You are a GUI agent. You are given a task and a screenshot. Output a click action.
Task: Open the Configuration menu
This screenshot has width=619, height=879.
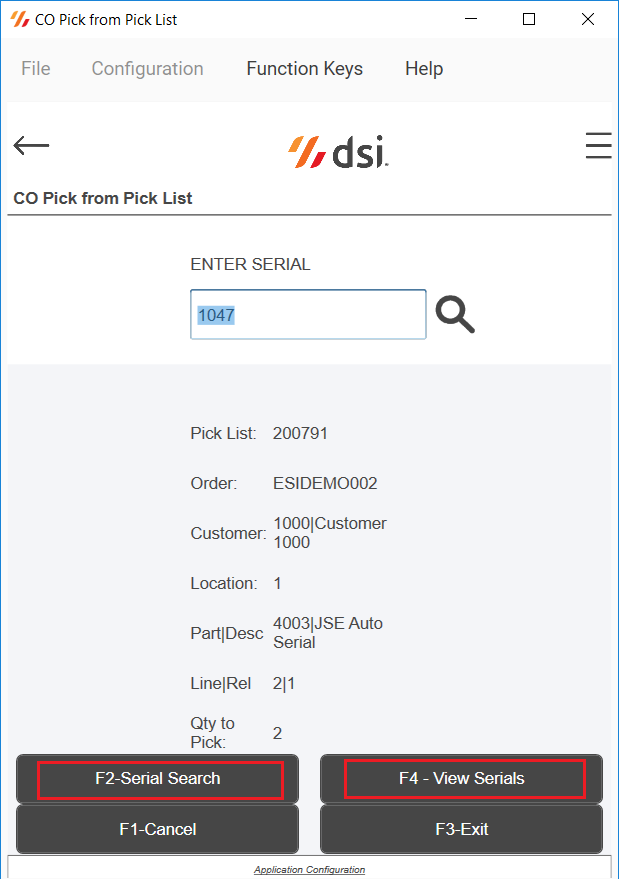[147, 68]
